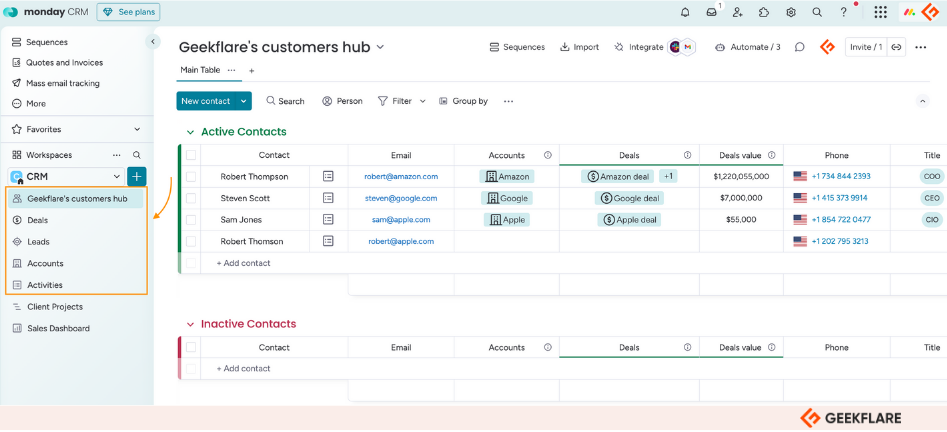This screenshot has width=947, height=432.
Task: Click the Amazon account tag
Action: [x=507, y=176]
